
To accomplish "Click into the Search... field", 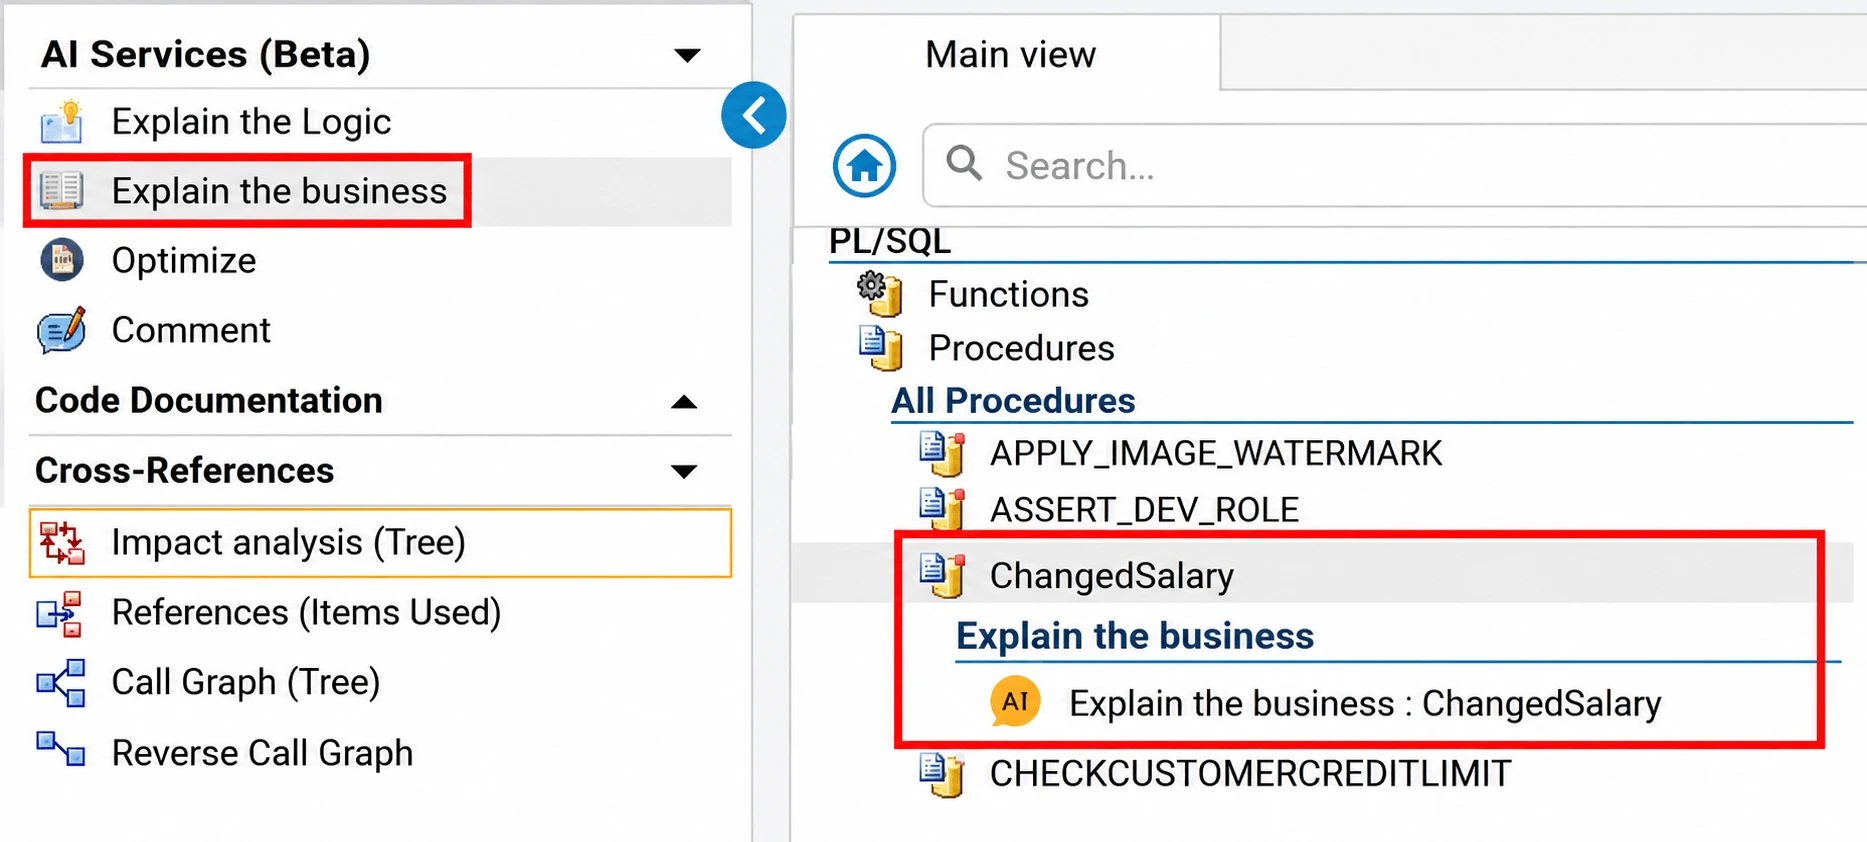I will click(1394, 165).
